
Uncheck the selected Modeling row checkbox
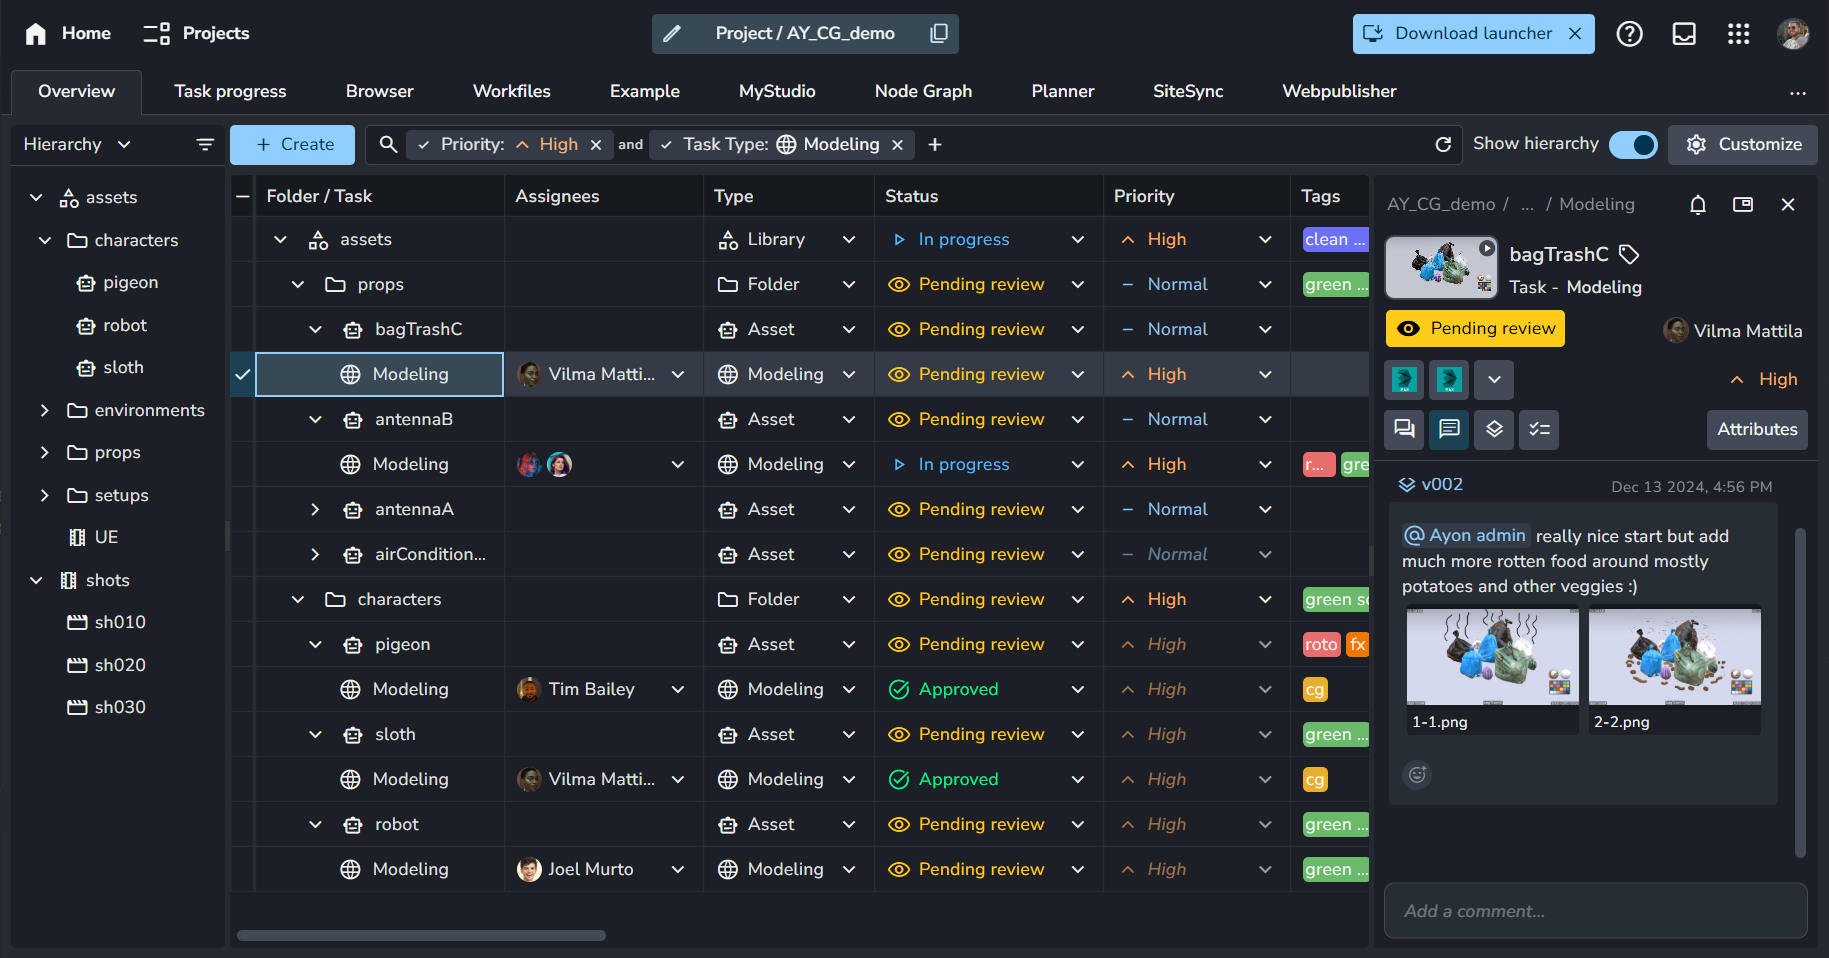[x=242, y=375]
